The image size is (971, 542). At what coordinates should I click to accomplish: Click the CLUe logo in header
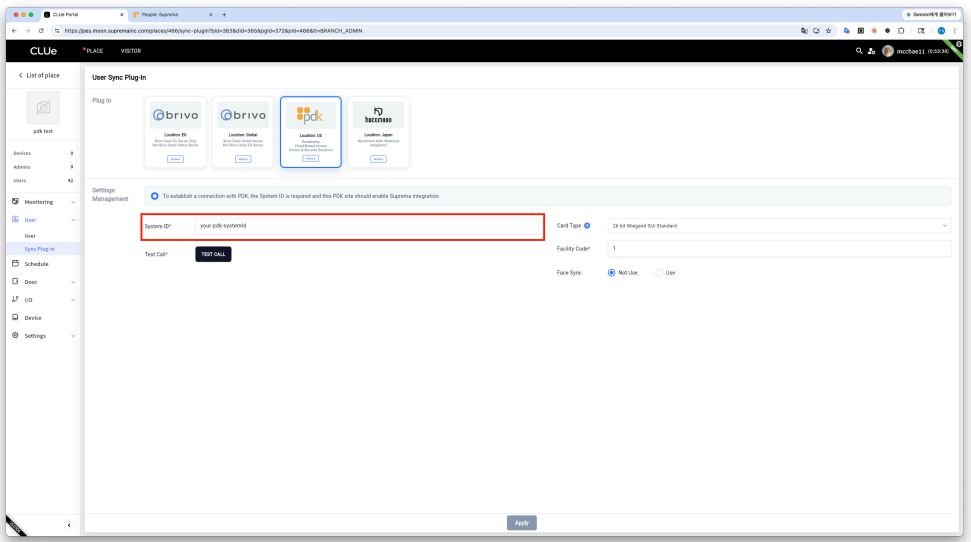coord(43,51)
